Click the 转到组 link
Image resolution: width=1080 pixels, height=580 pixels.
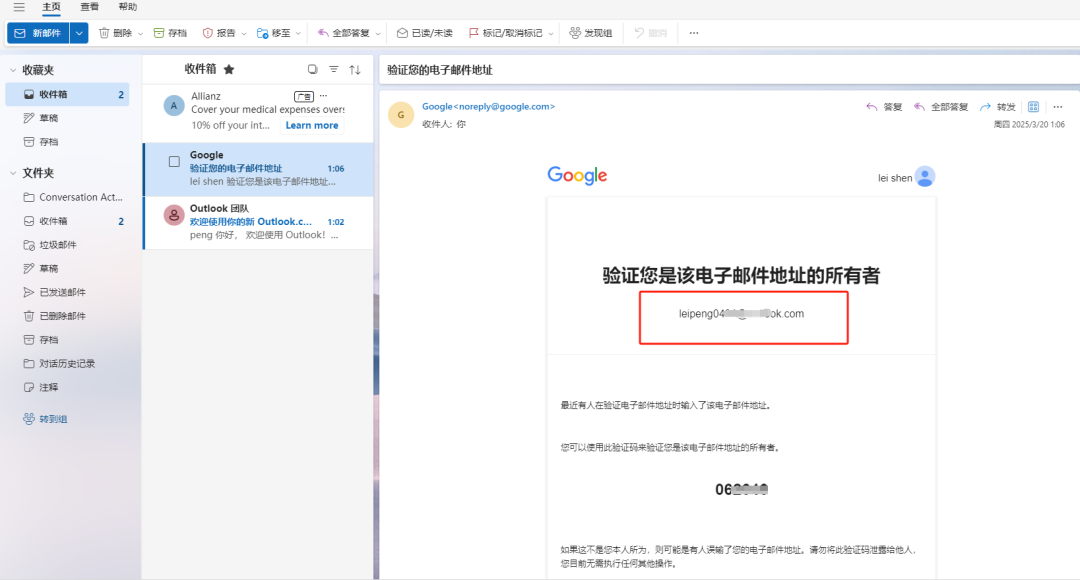pyautogui.click(x=45, y=419)
